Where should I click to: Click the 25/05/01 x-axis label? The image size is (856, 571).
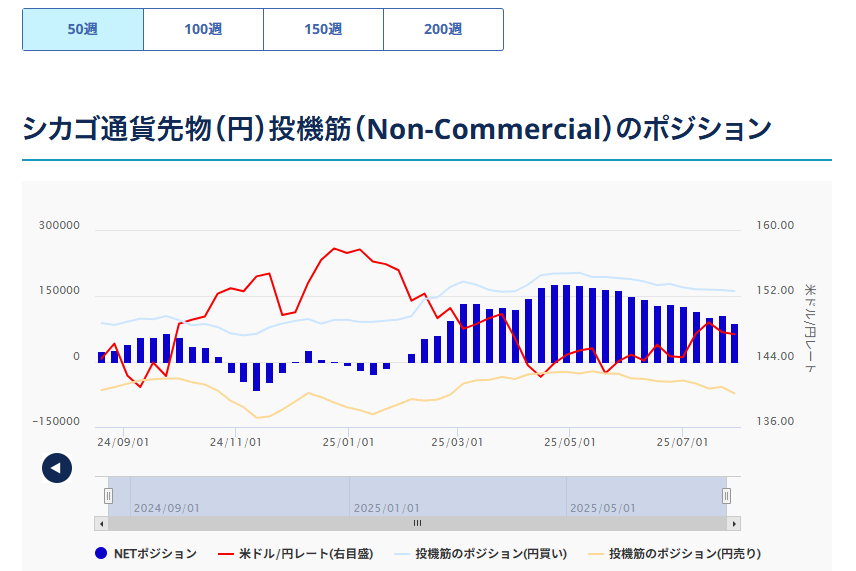tap(569, 442)
